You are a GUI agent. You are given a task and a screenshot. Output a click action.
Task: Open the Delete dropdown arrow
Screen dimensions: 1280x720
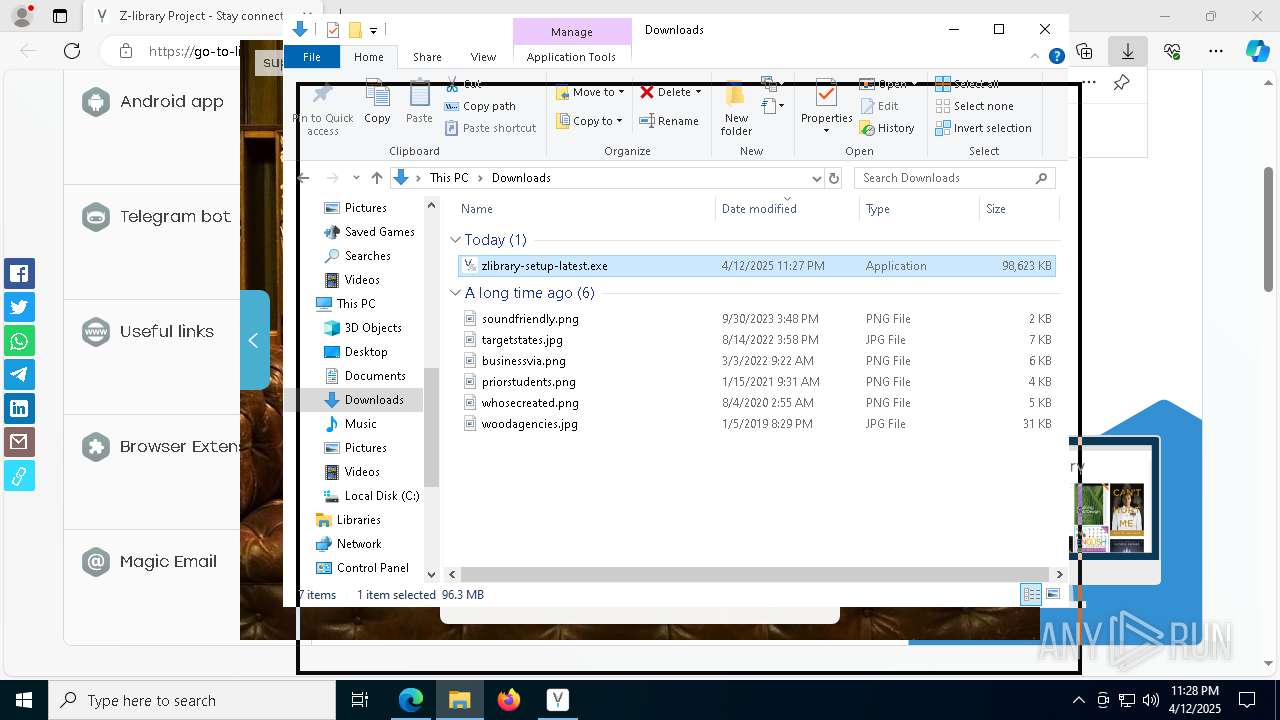pos(698,92)
